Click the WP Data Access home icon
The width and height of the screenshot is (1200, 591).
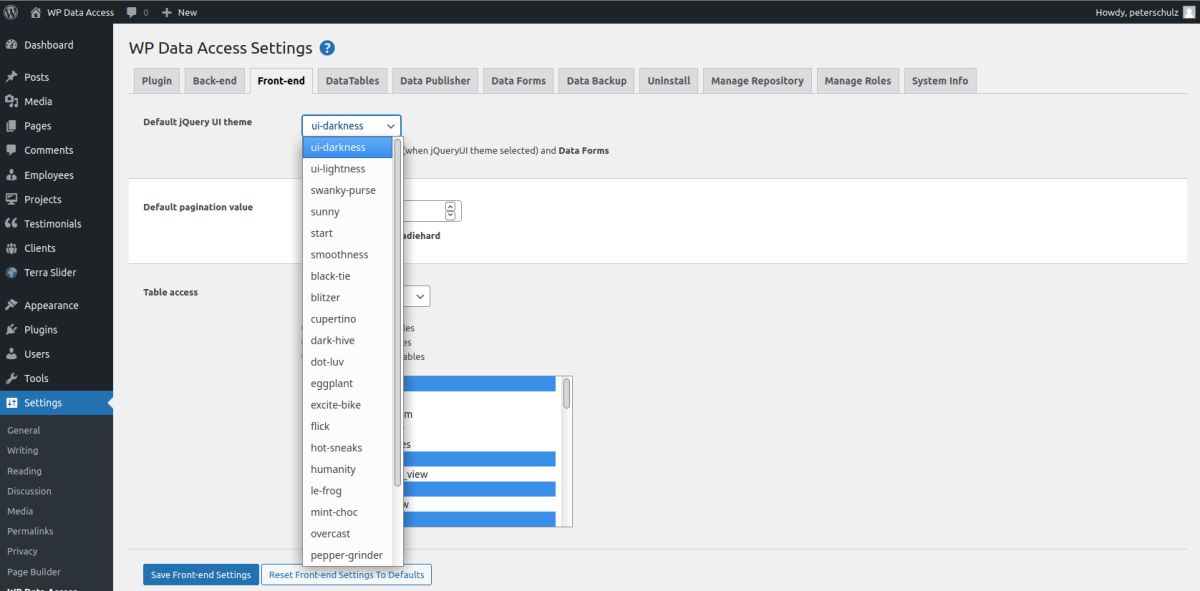click(36, 12)
